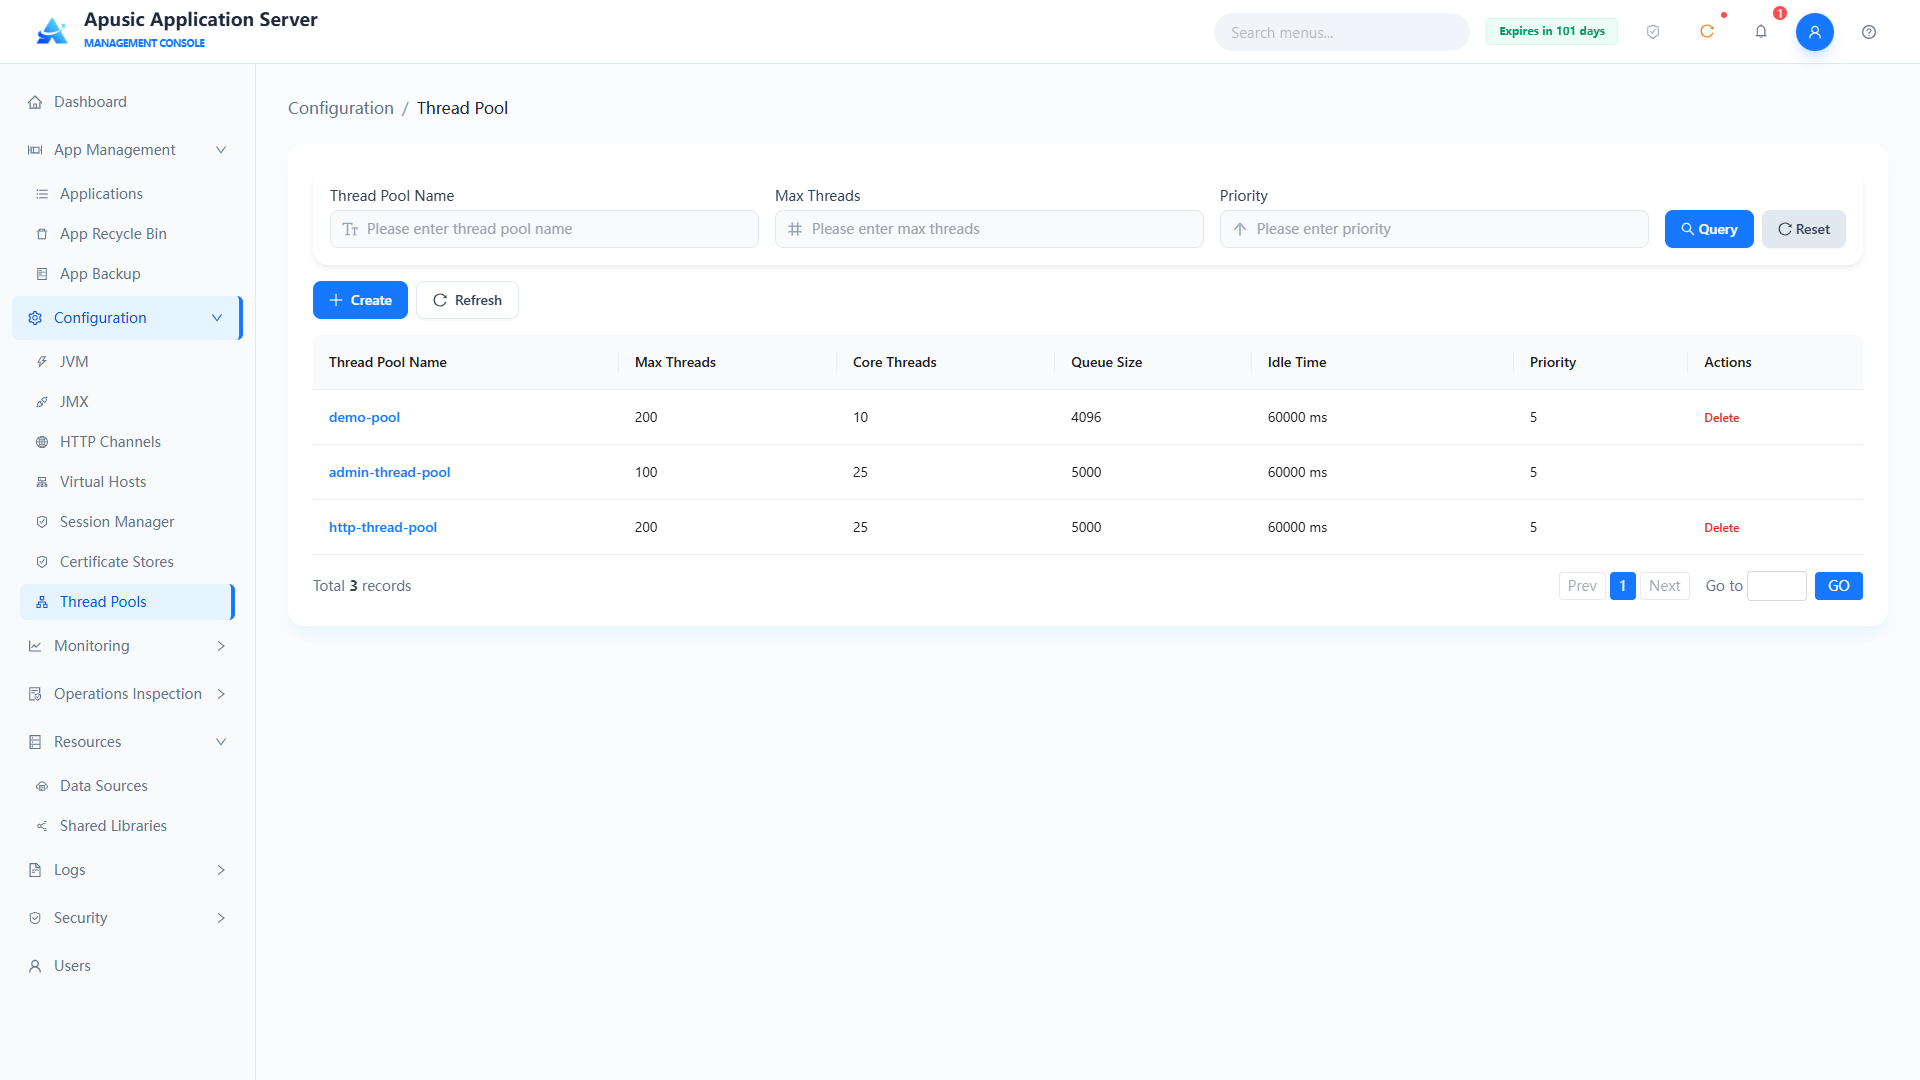This screenshot has height=1080, width=1920.
Task: Click the GO pagination button
Action: (x=1839, y=586)
